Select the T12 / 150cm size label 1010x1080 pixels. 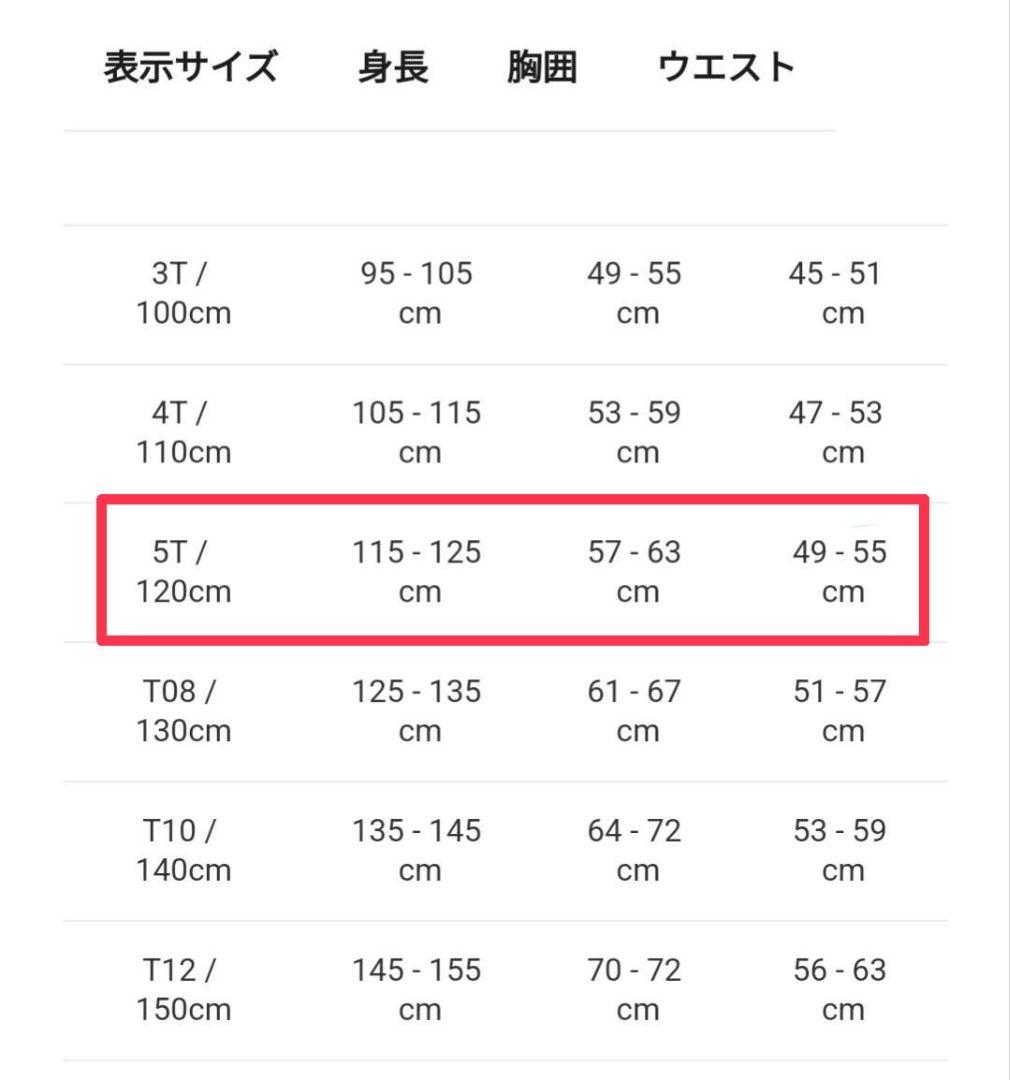click(183, 990)
